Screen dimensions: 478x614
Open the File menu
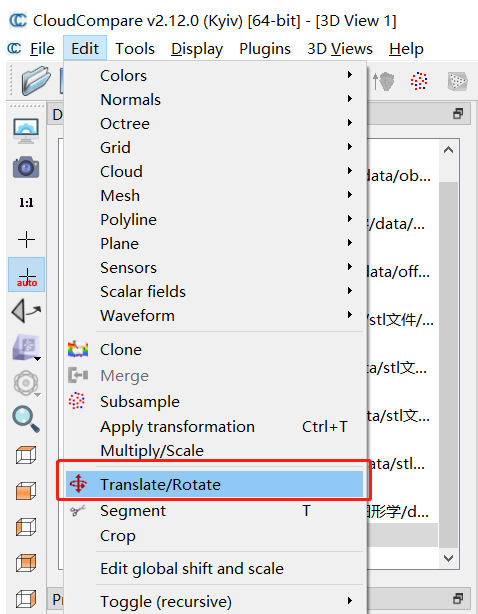pos(42,49)
